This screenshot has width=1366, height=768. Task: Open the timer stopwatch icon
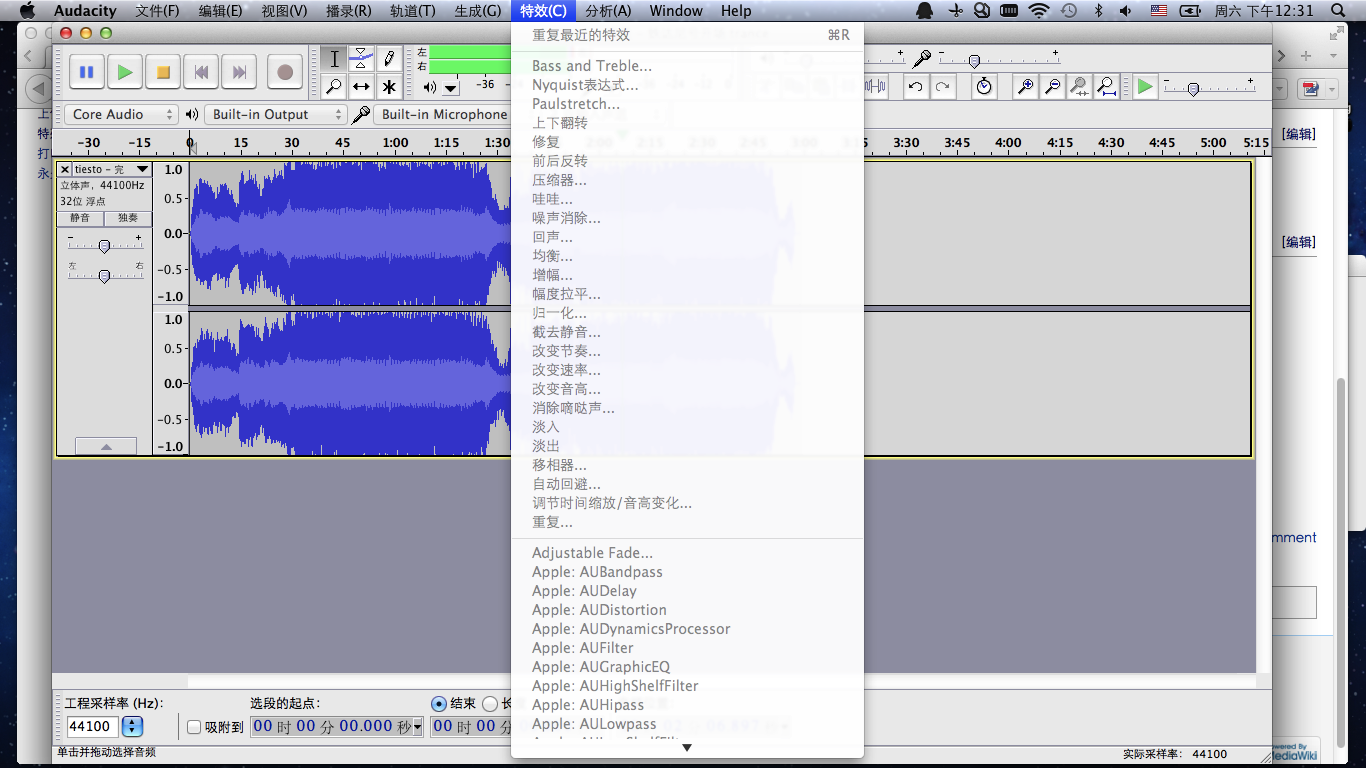click(984, 87)
